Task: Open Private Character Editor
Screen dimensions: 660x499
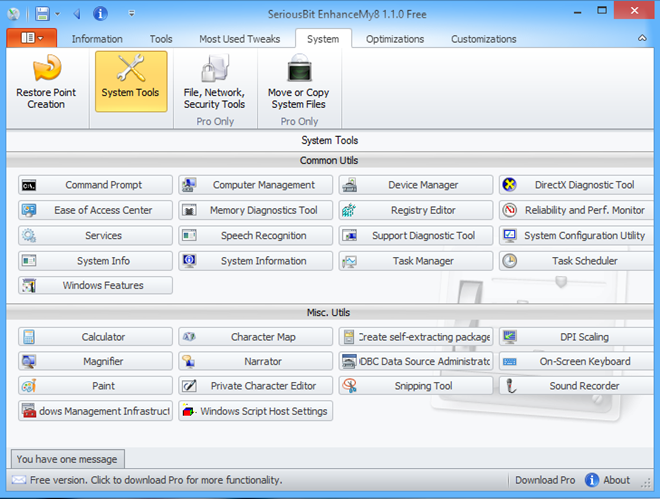Action: click(255, 385)
